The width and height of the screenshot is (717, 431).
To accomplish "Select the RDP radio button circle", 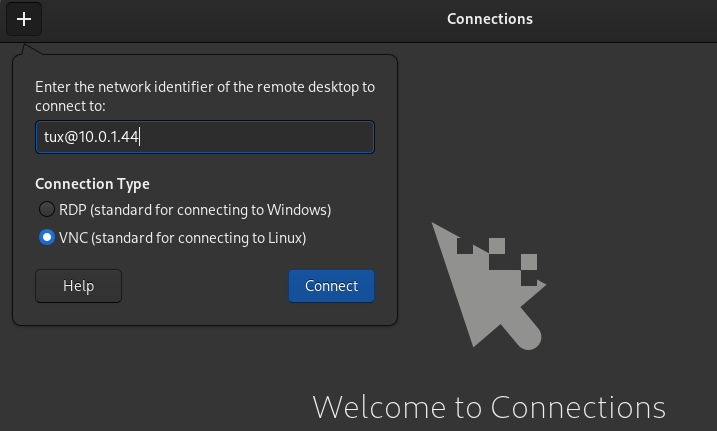I will click(x=46, y=210).
